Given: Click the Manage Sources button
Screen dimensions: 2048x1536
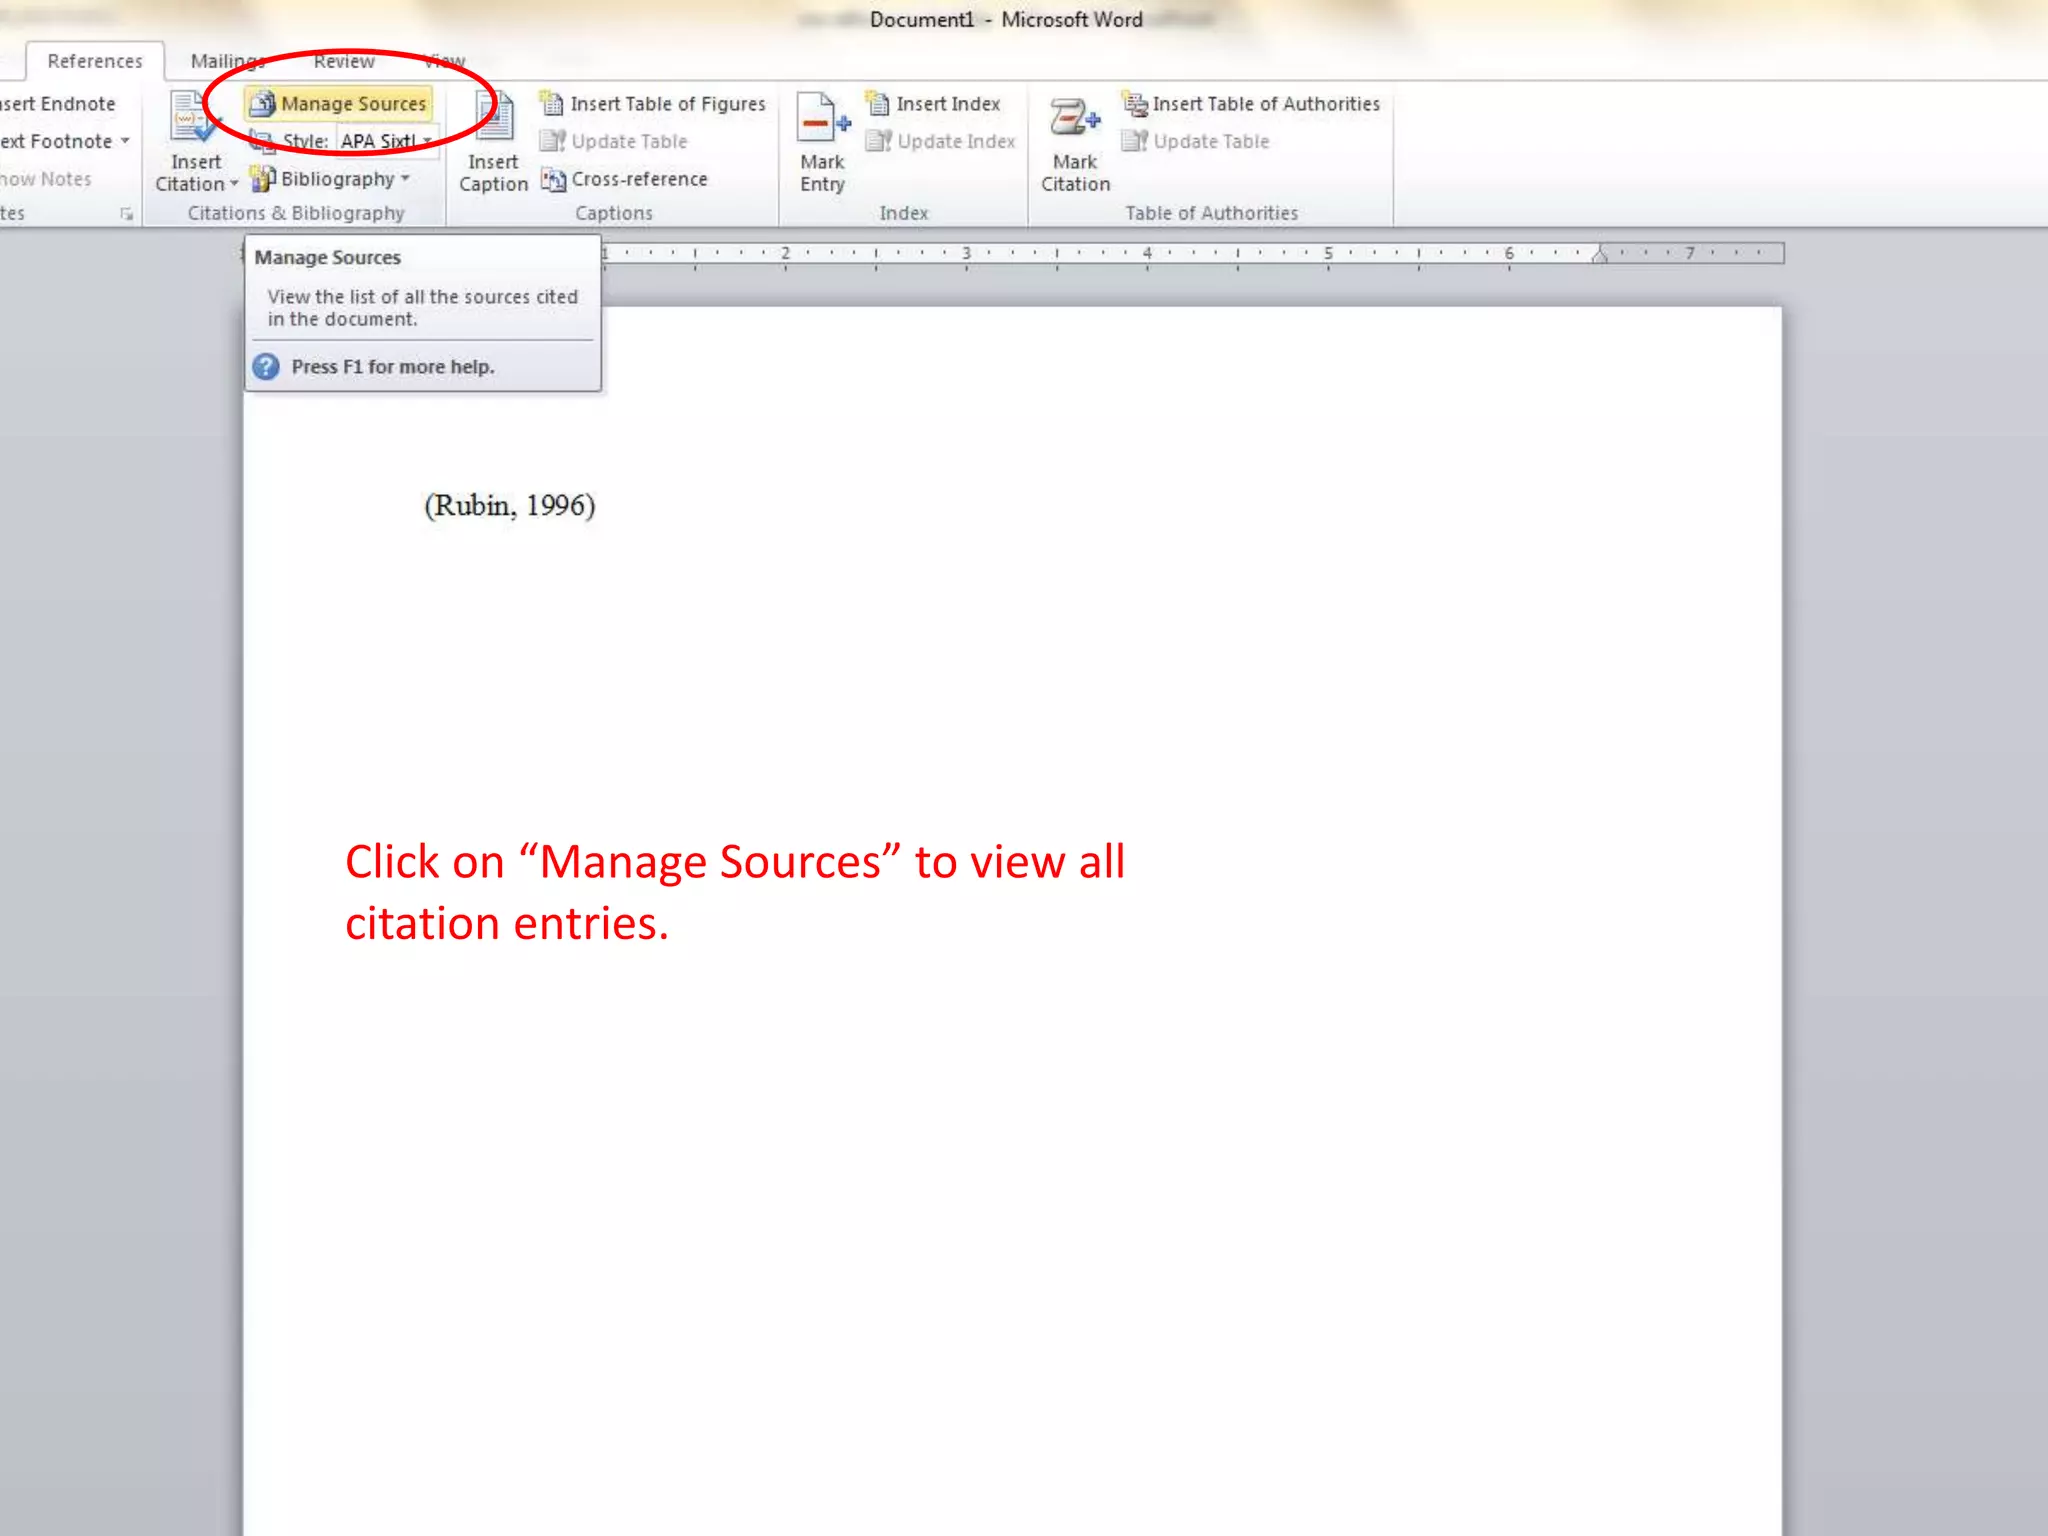Looking at the screenshot, I should point(339,104).
